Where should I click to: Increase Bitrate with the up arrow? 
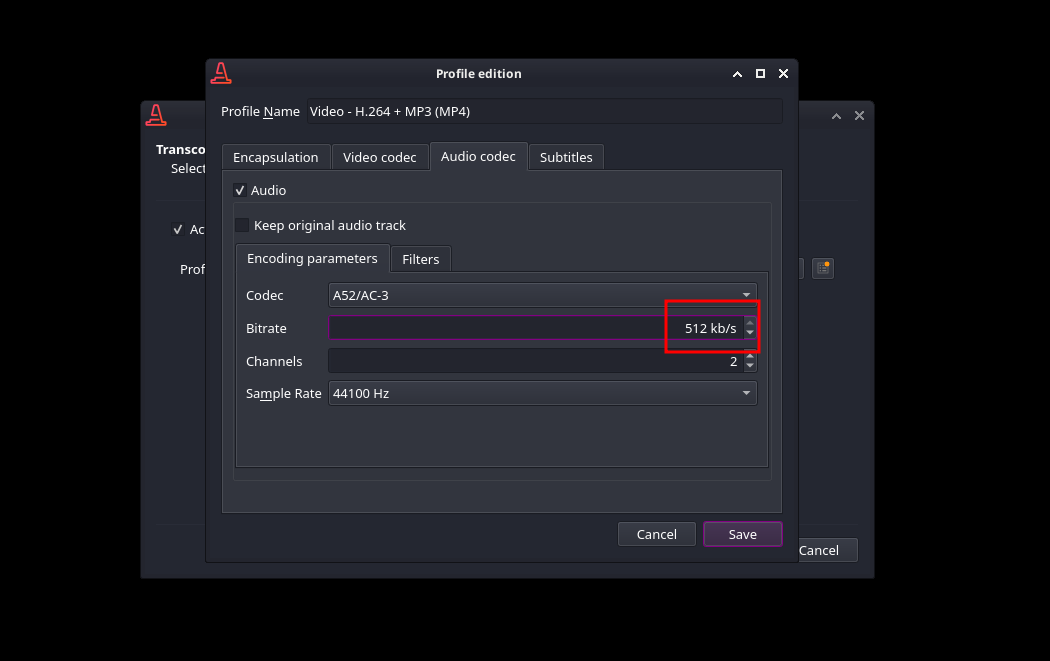tap(750, 323)
